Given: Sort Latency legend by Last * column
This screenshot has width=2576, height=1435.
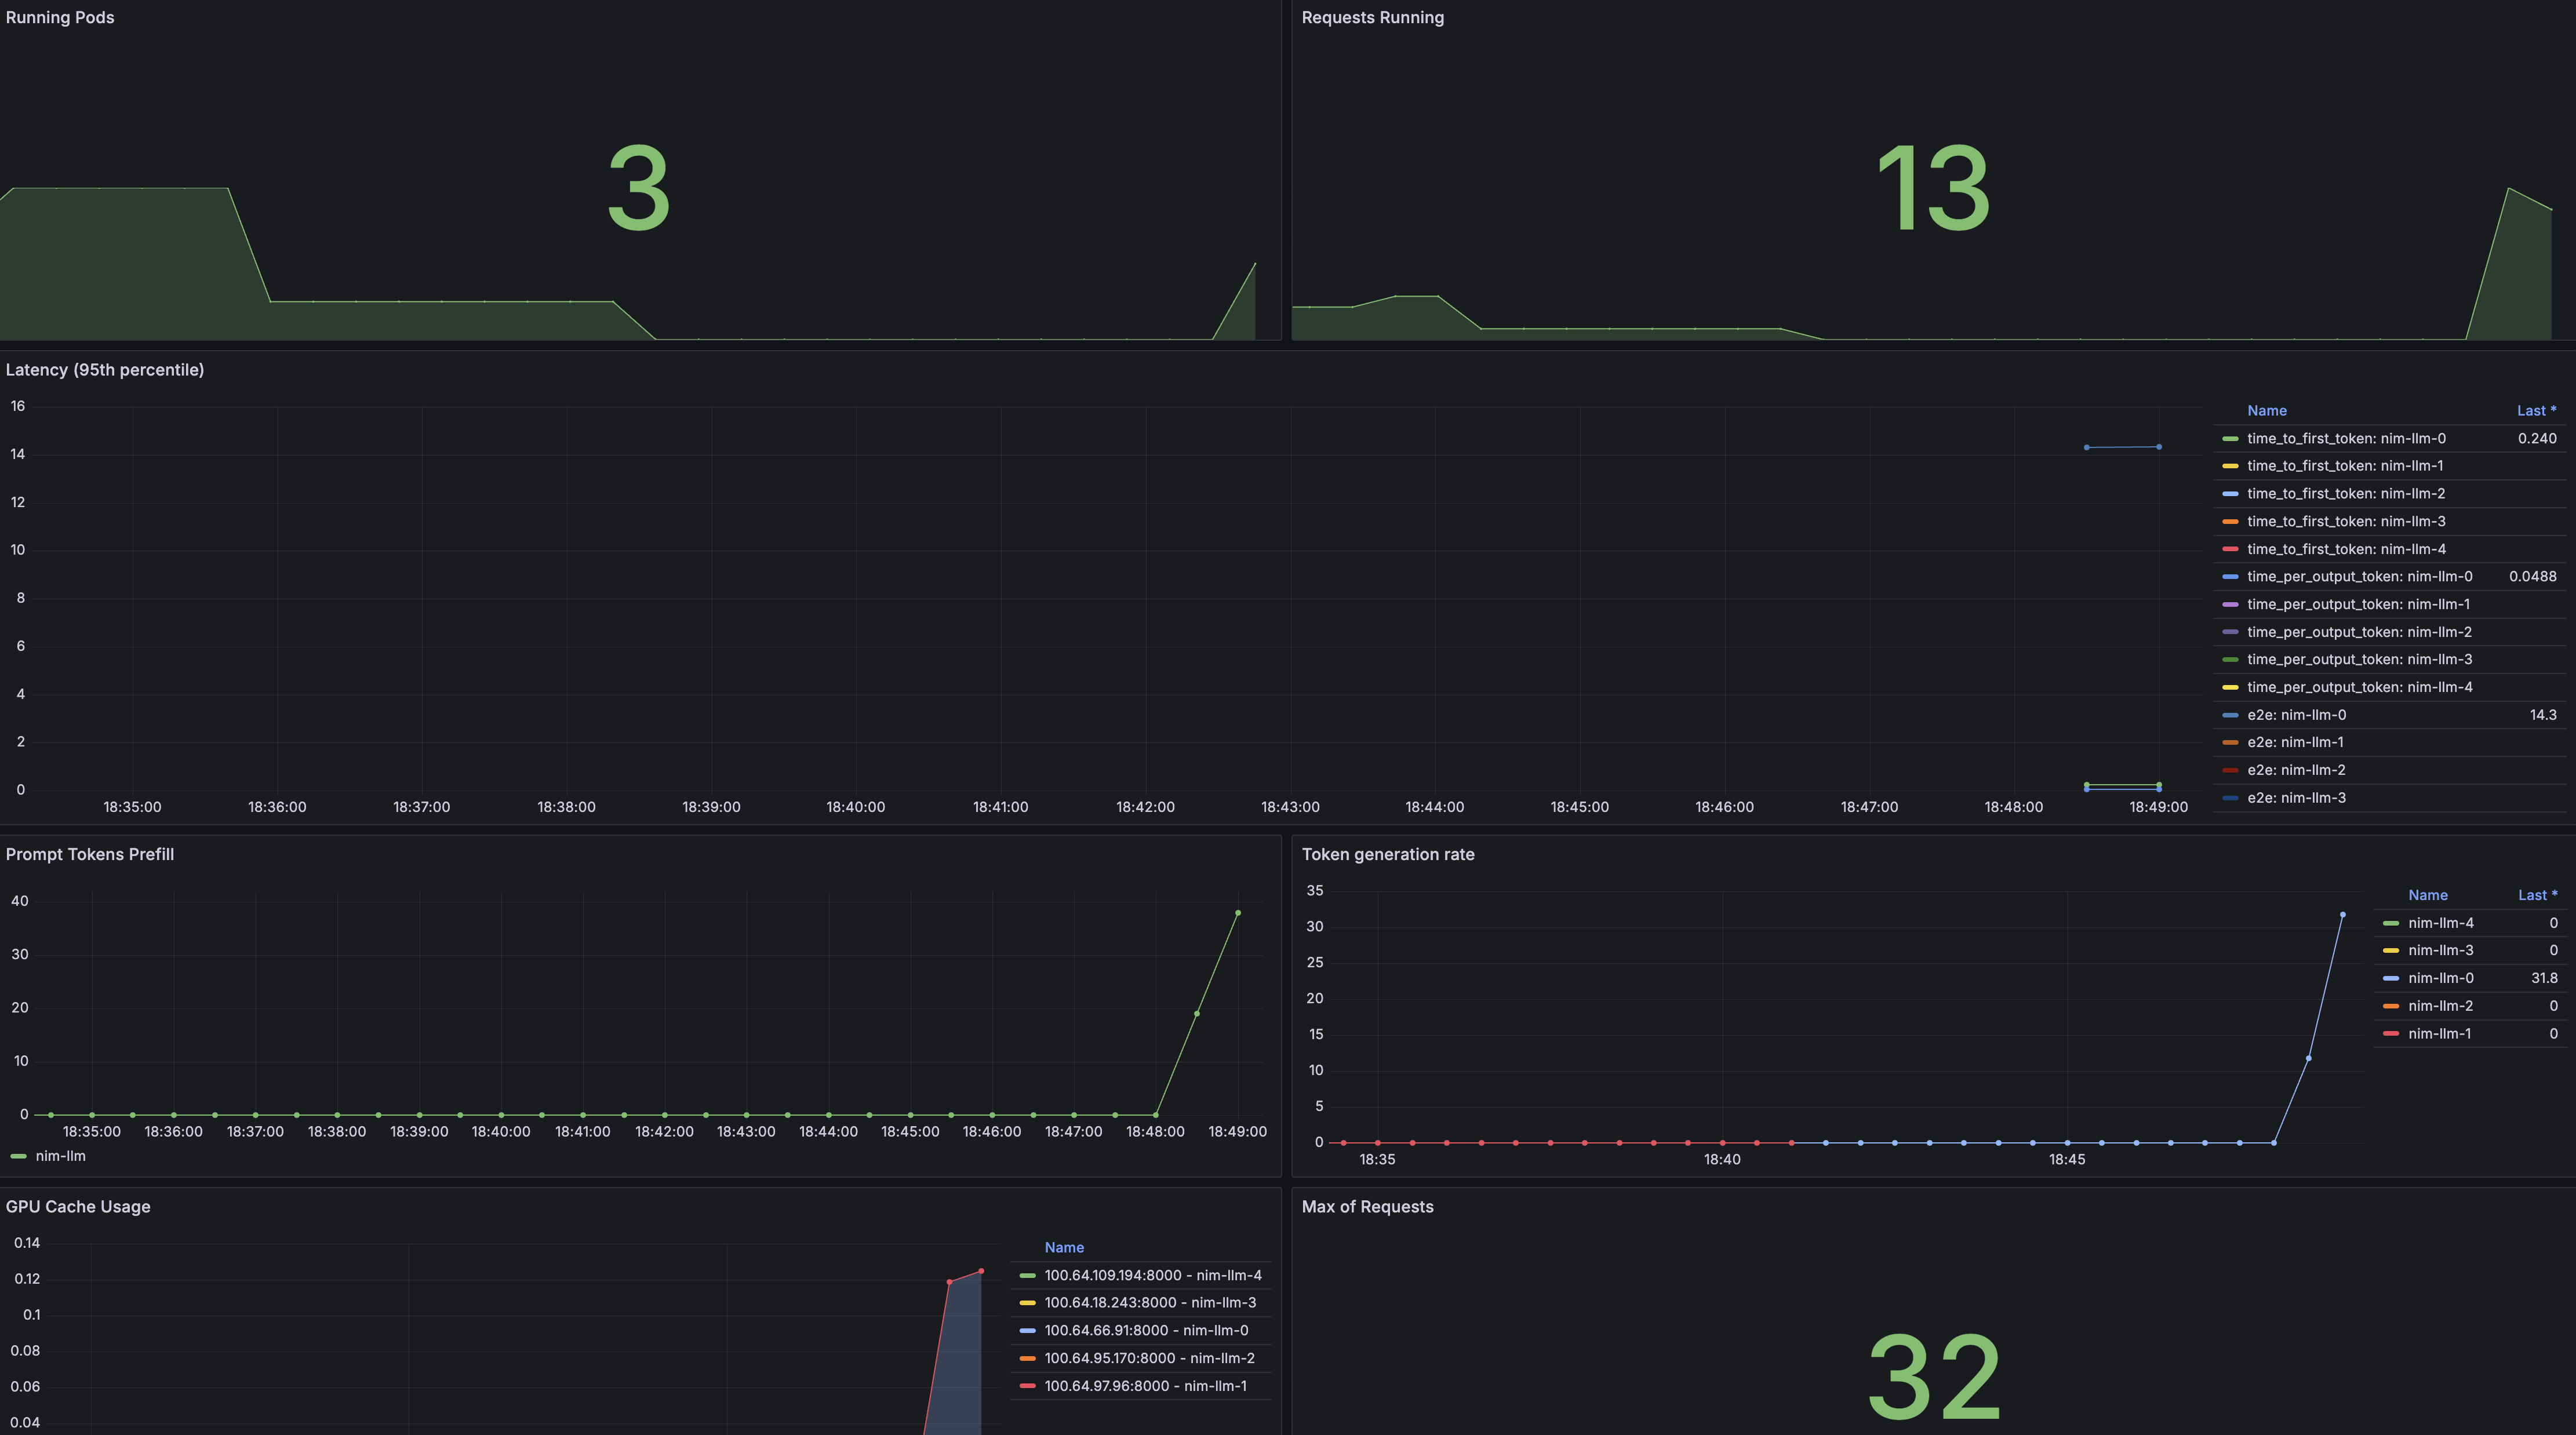Looking at the screenshot, I should click(2535, 411).
